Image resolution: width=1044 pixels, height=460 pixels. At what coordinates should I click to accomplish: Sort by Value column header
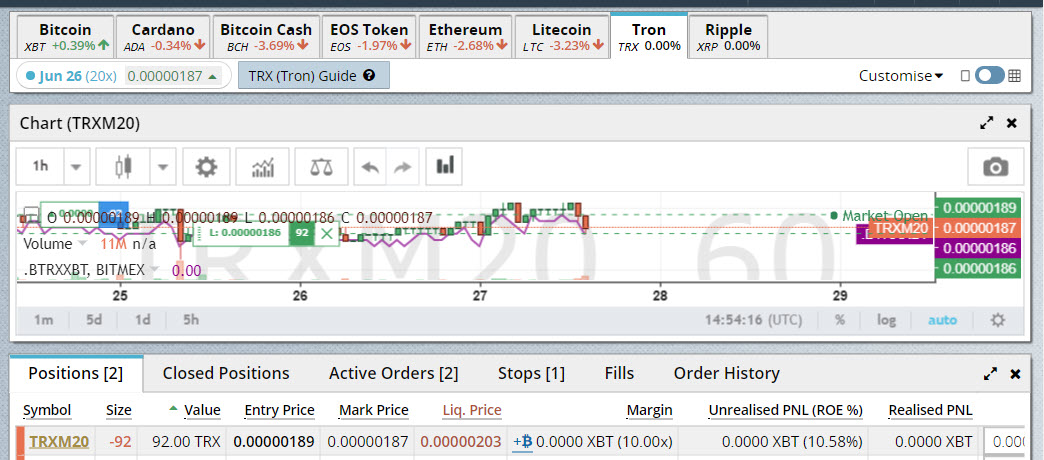click(202, 410)
